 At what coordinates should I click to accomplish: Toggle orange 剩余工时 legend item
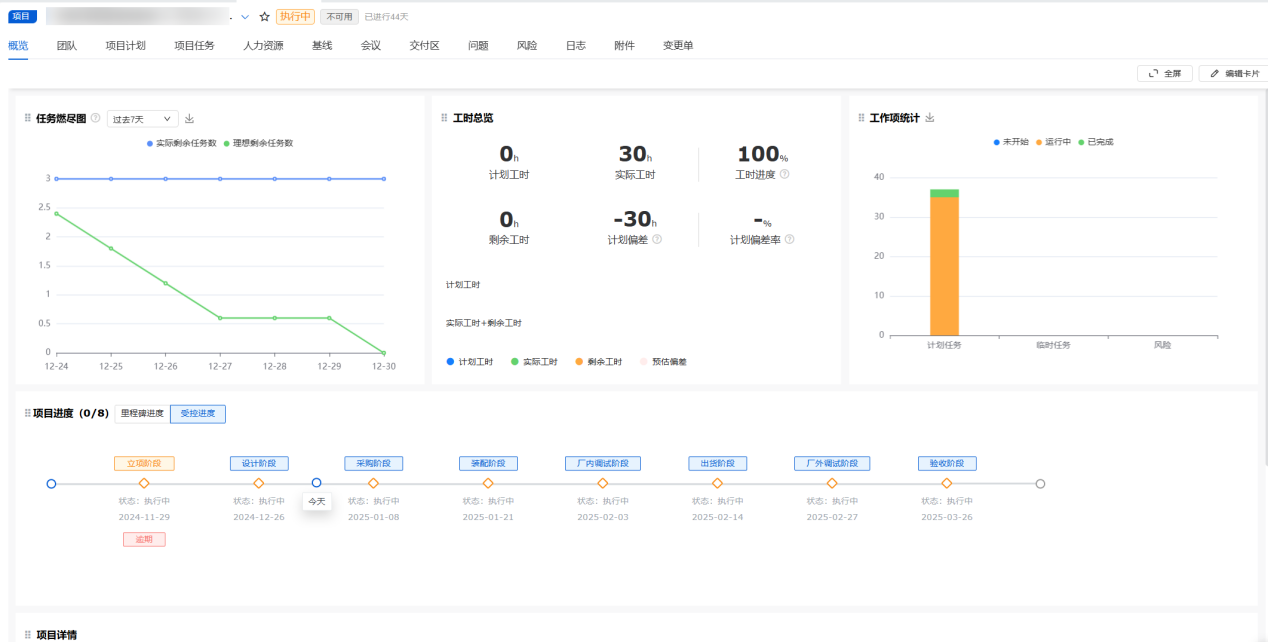click(x=599, y=362)
